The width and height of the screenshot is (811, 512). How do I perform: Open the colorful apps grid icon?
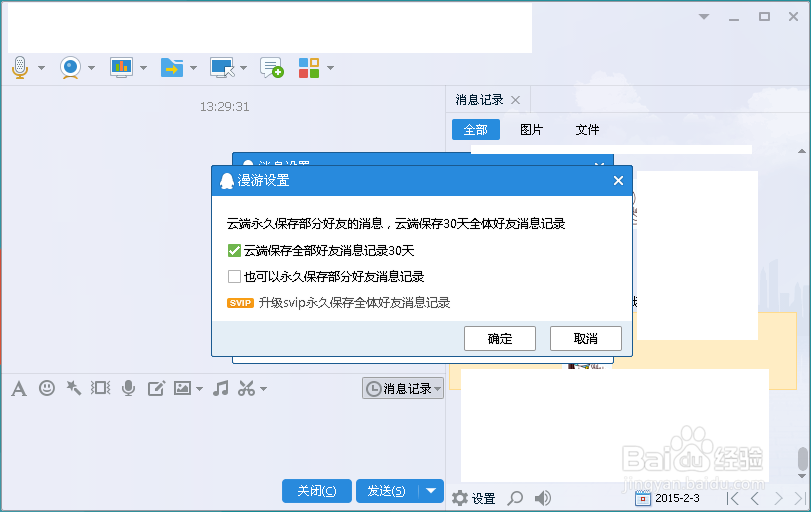coord(309,68)
